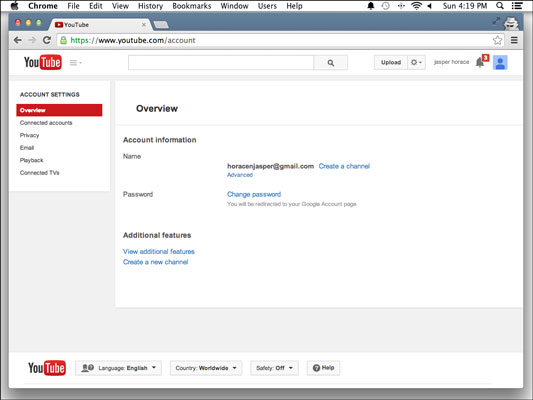Click the volume speaker icon in menu bar
Image resolution: width=533 pixels, height=400 pixels.
(x=430, y=6)
